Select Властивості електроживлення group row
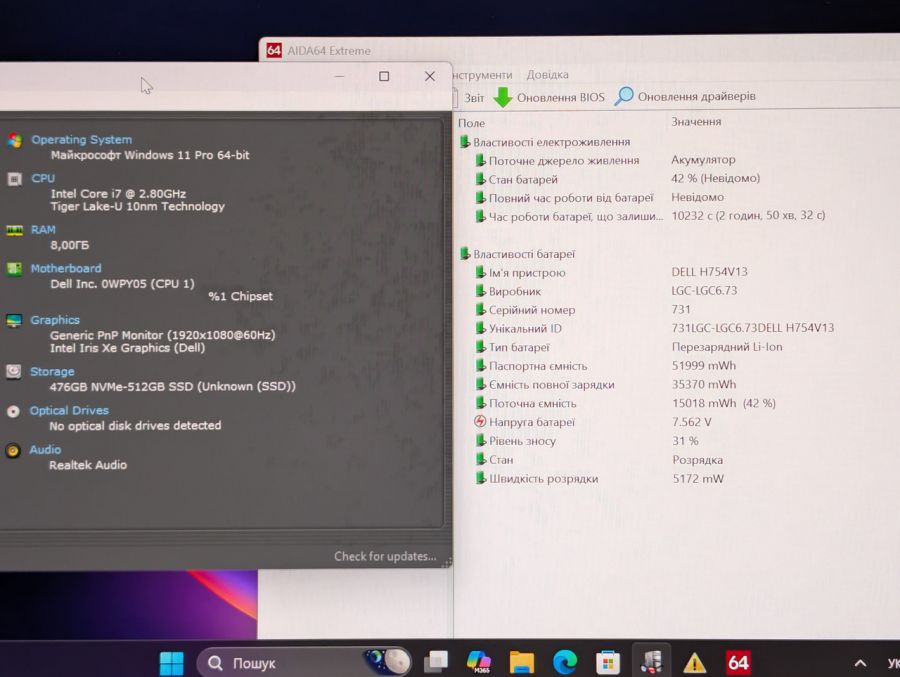This screenshot has height=677, width=900. pyautogui.click(x=545, y=142)
